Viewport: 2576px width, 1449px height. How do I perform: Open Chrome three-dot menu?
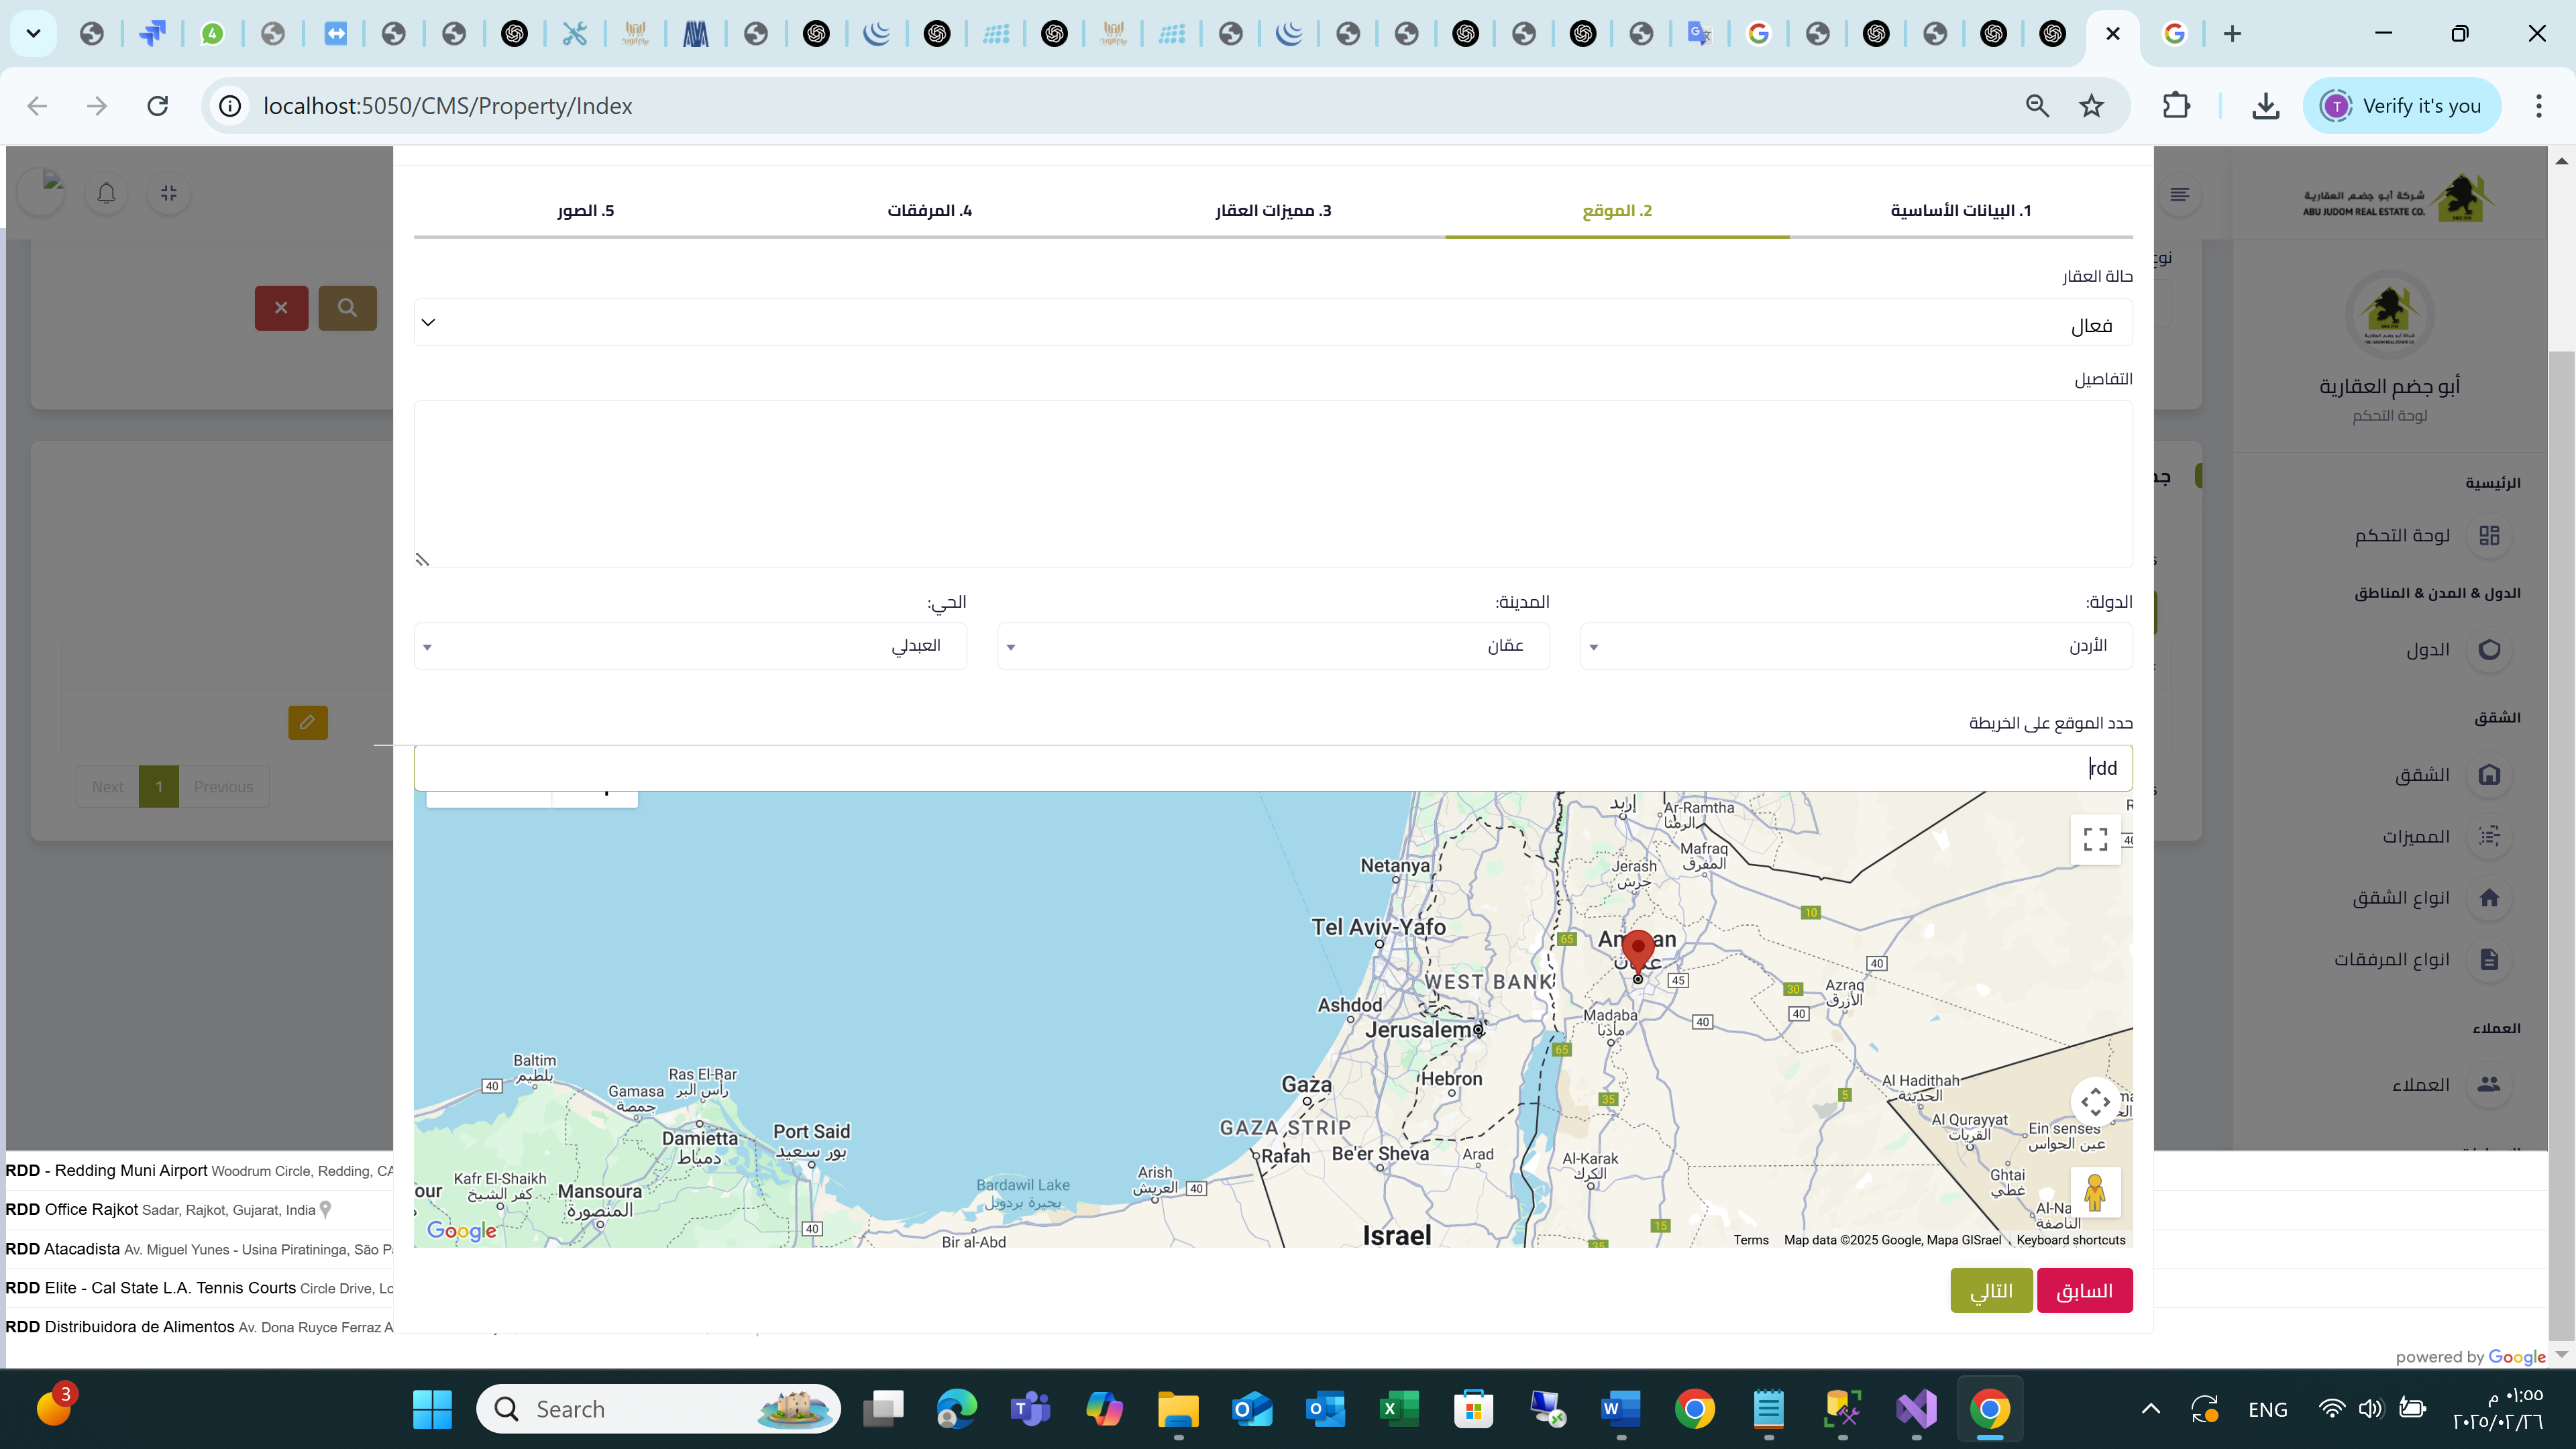[2538, 106]
